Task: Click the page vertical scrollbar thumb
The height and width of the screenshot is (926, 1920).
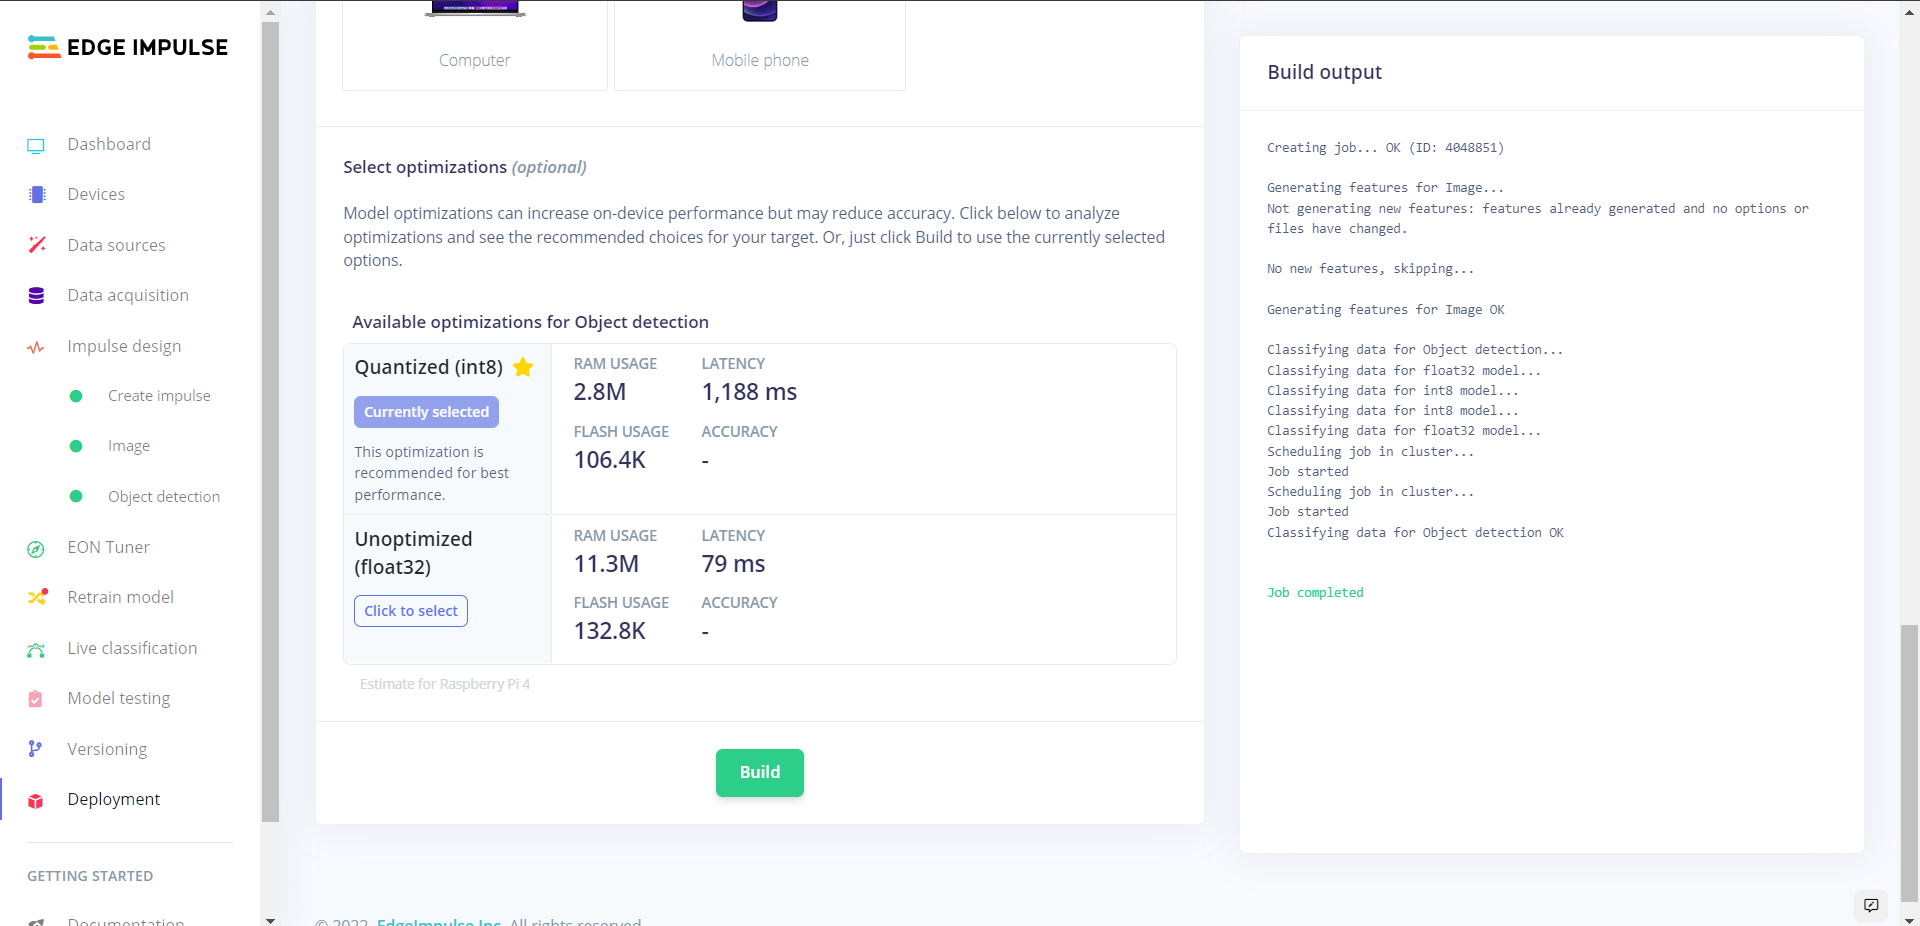Action: tap(1909, 762)
